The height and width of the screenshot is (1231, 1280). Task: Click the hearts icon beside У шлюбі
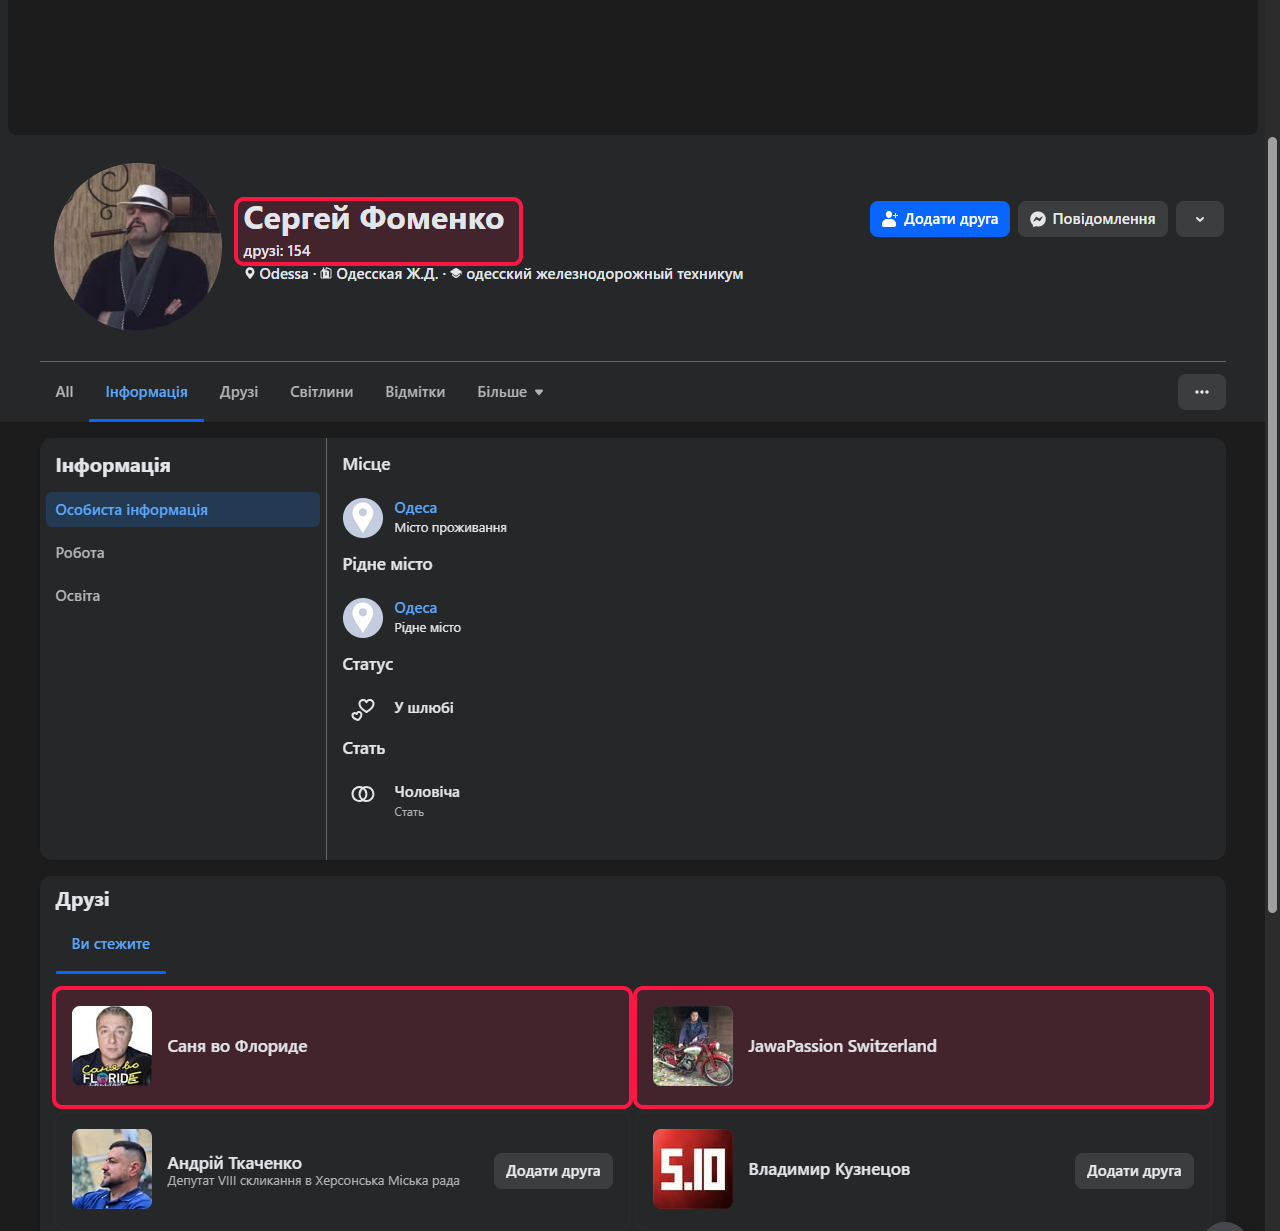pos(363,709)
